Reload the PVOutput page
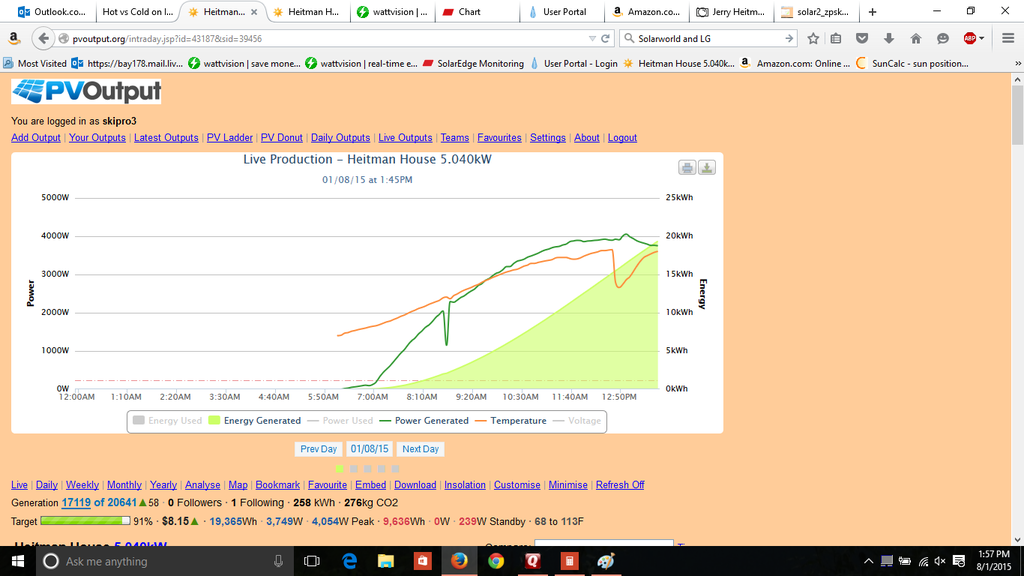Image resolution: width=1024 pixels, height=576 pixels. tap(605, 39)
